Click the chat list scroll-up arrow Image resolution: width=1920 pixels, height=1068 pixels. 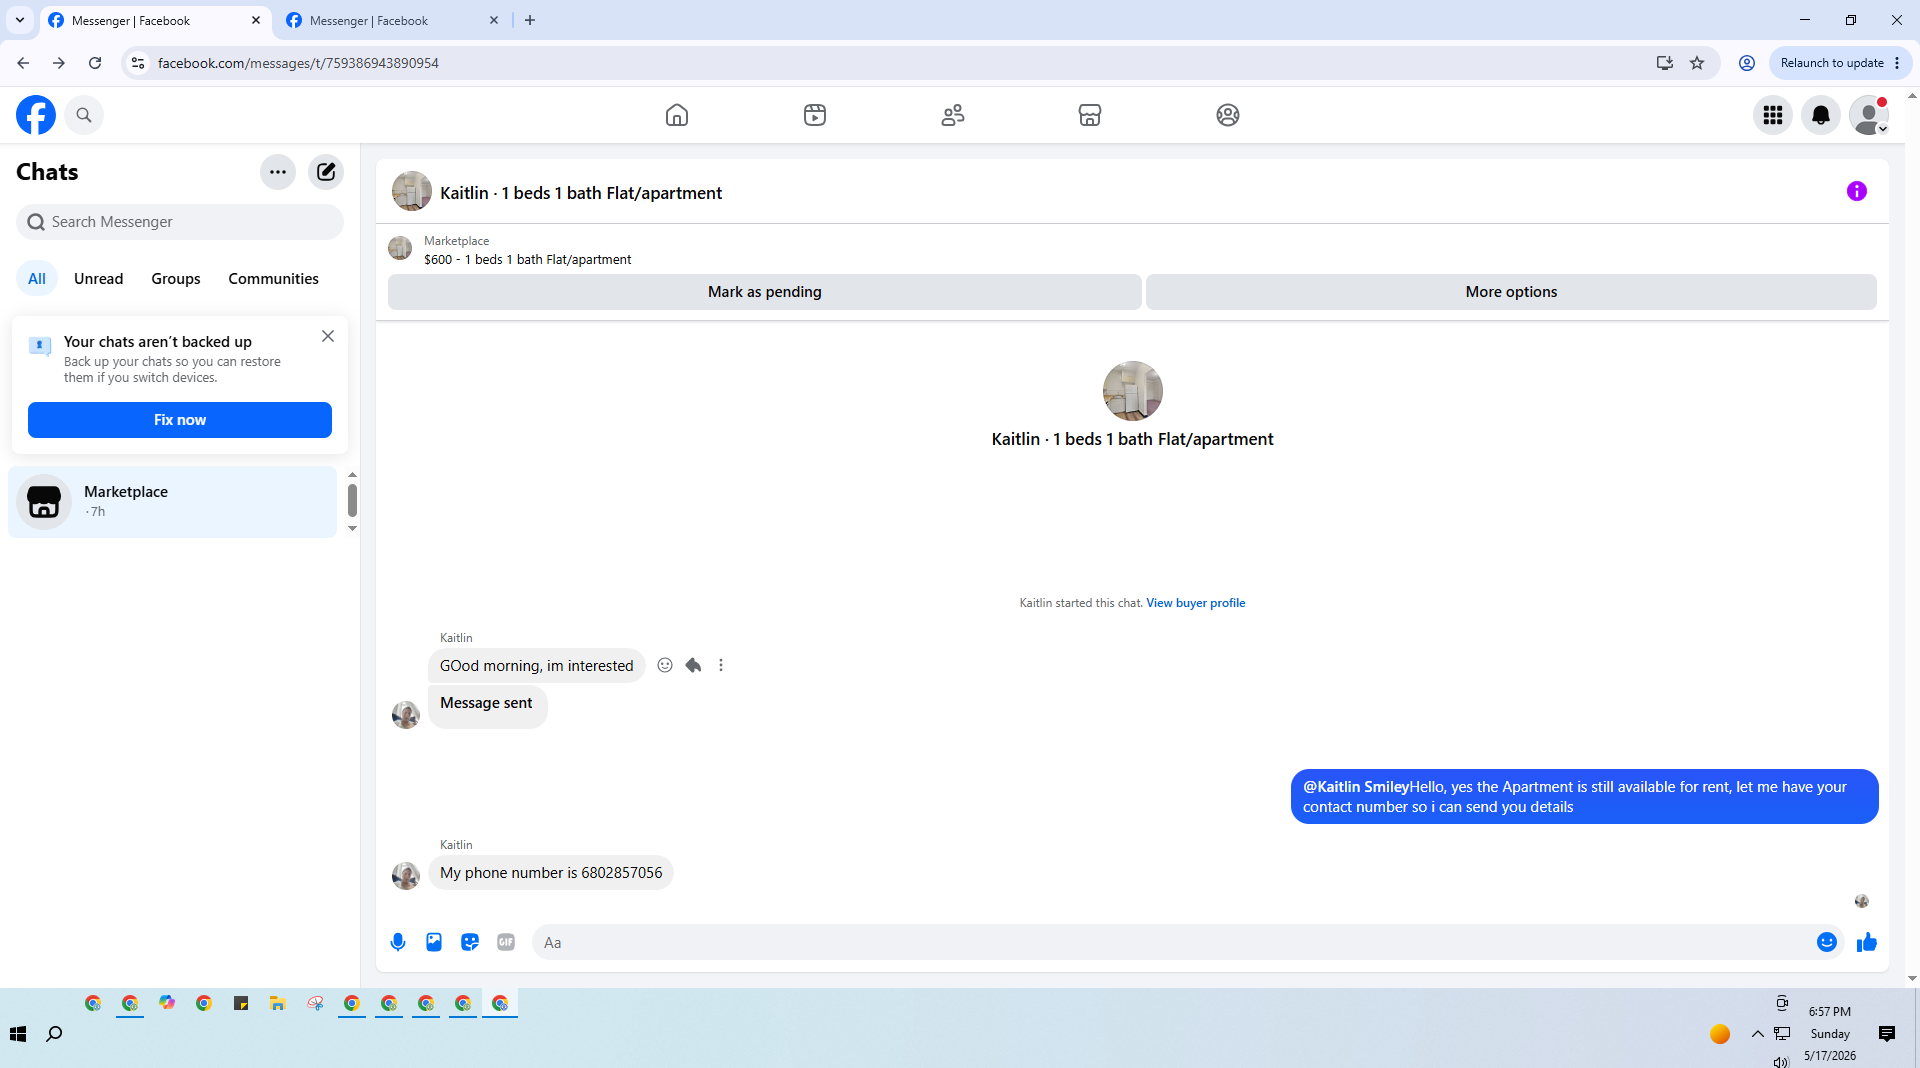(x=352, y=475)
